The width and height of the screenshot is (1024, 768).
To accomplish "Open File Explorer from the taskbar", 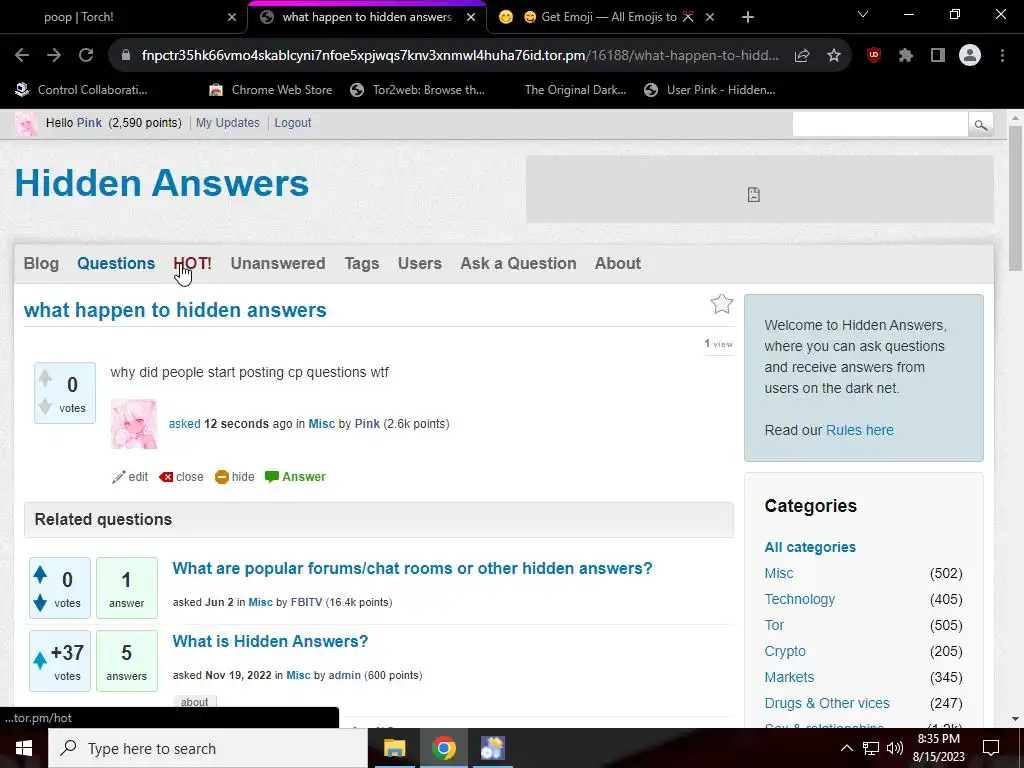I will pos(394,748).
